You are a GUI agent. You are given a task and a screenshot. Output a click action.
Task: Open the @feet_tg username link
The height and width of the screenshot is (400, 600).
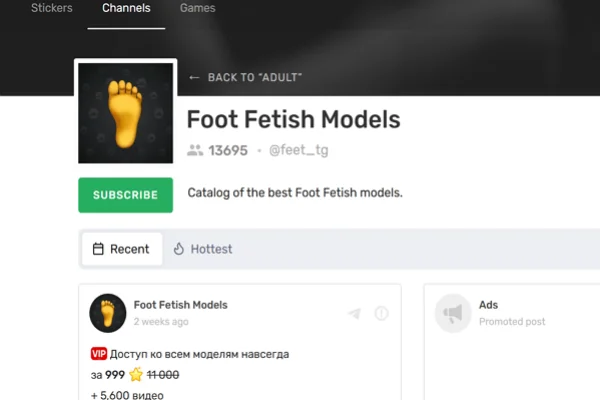coord(298,150)
